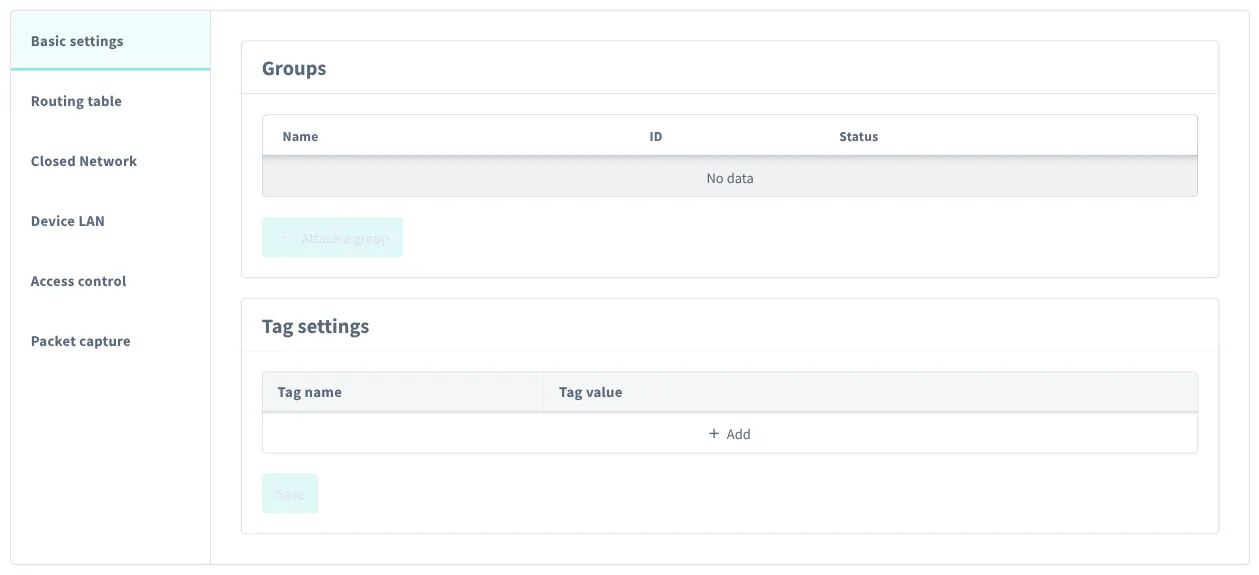Screen dimensions: 1259x575
Task: Open the Access control section
Action: tap(110, 281)
